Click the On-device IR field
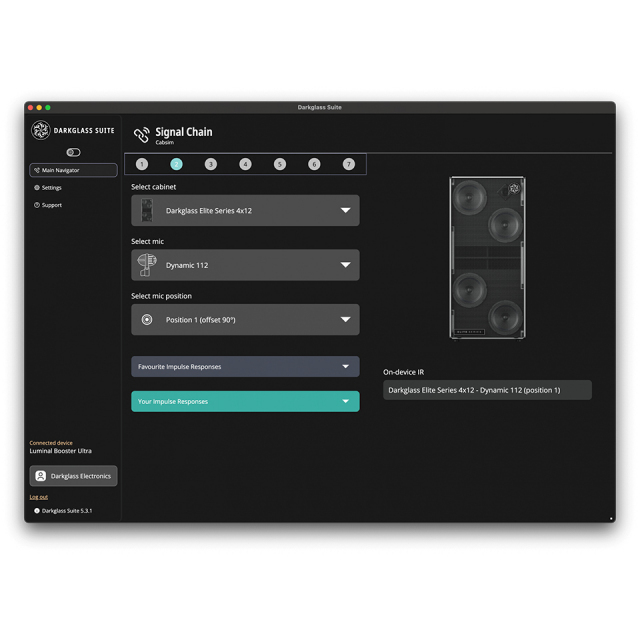 (487, 390)
